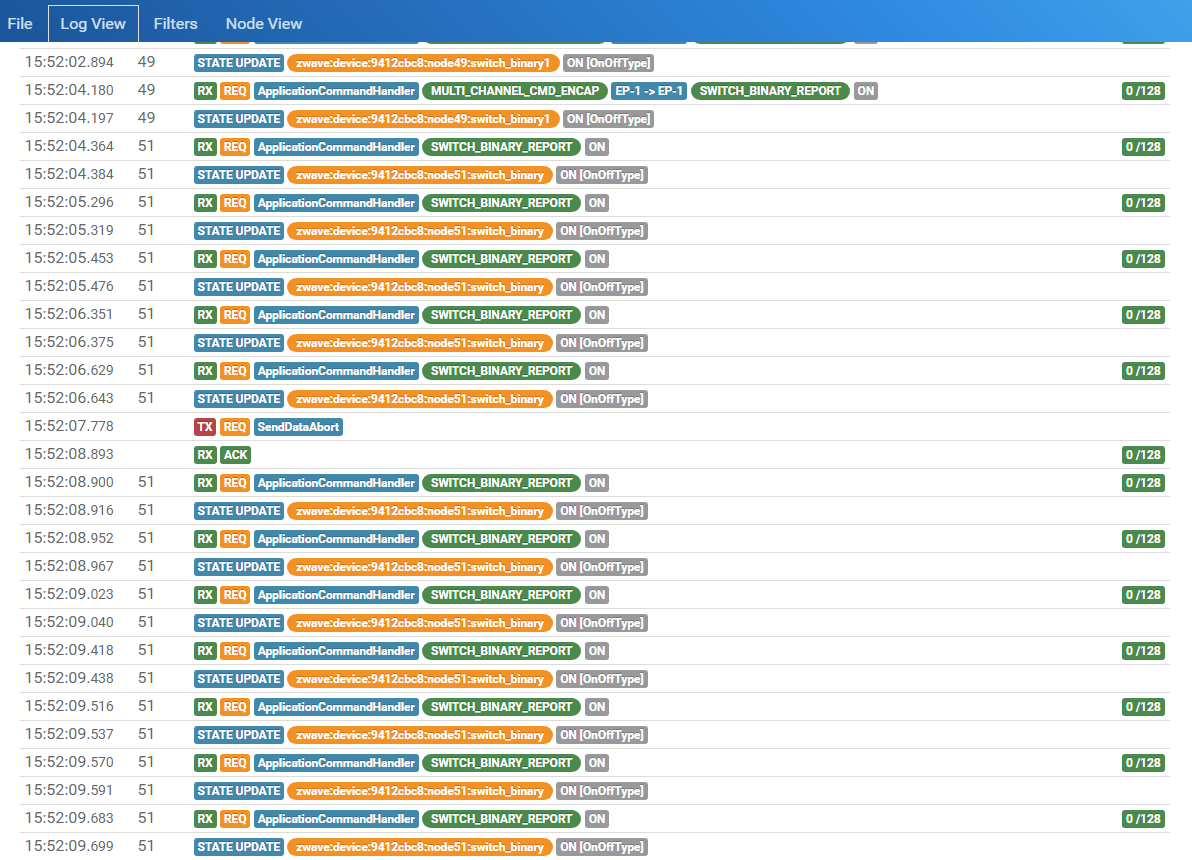
Task: Open the Filters menu
Action: coord(176,24)
